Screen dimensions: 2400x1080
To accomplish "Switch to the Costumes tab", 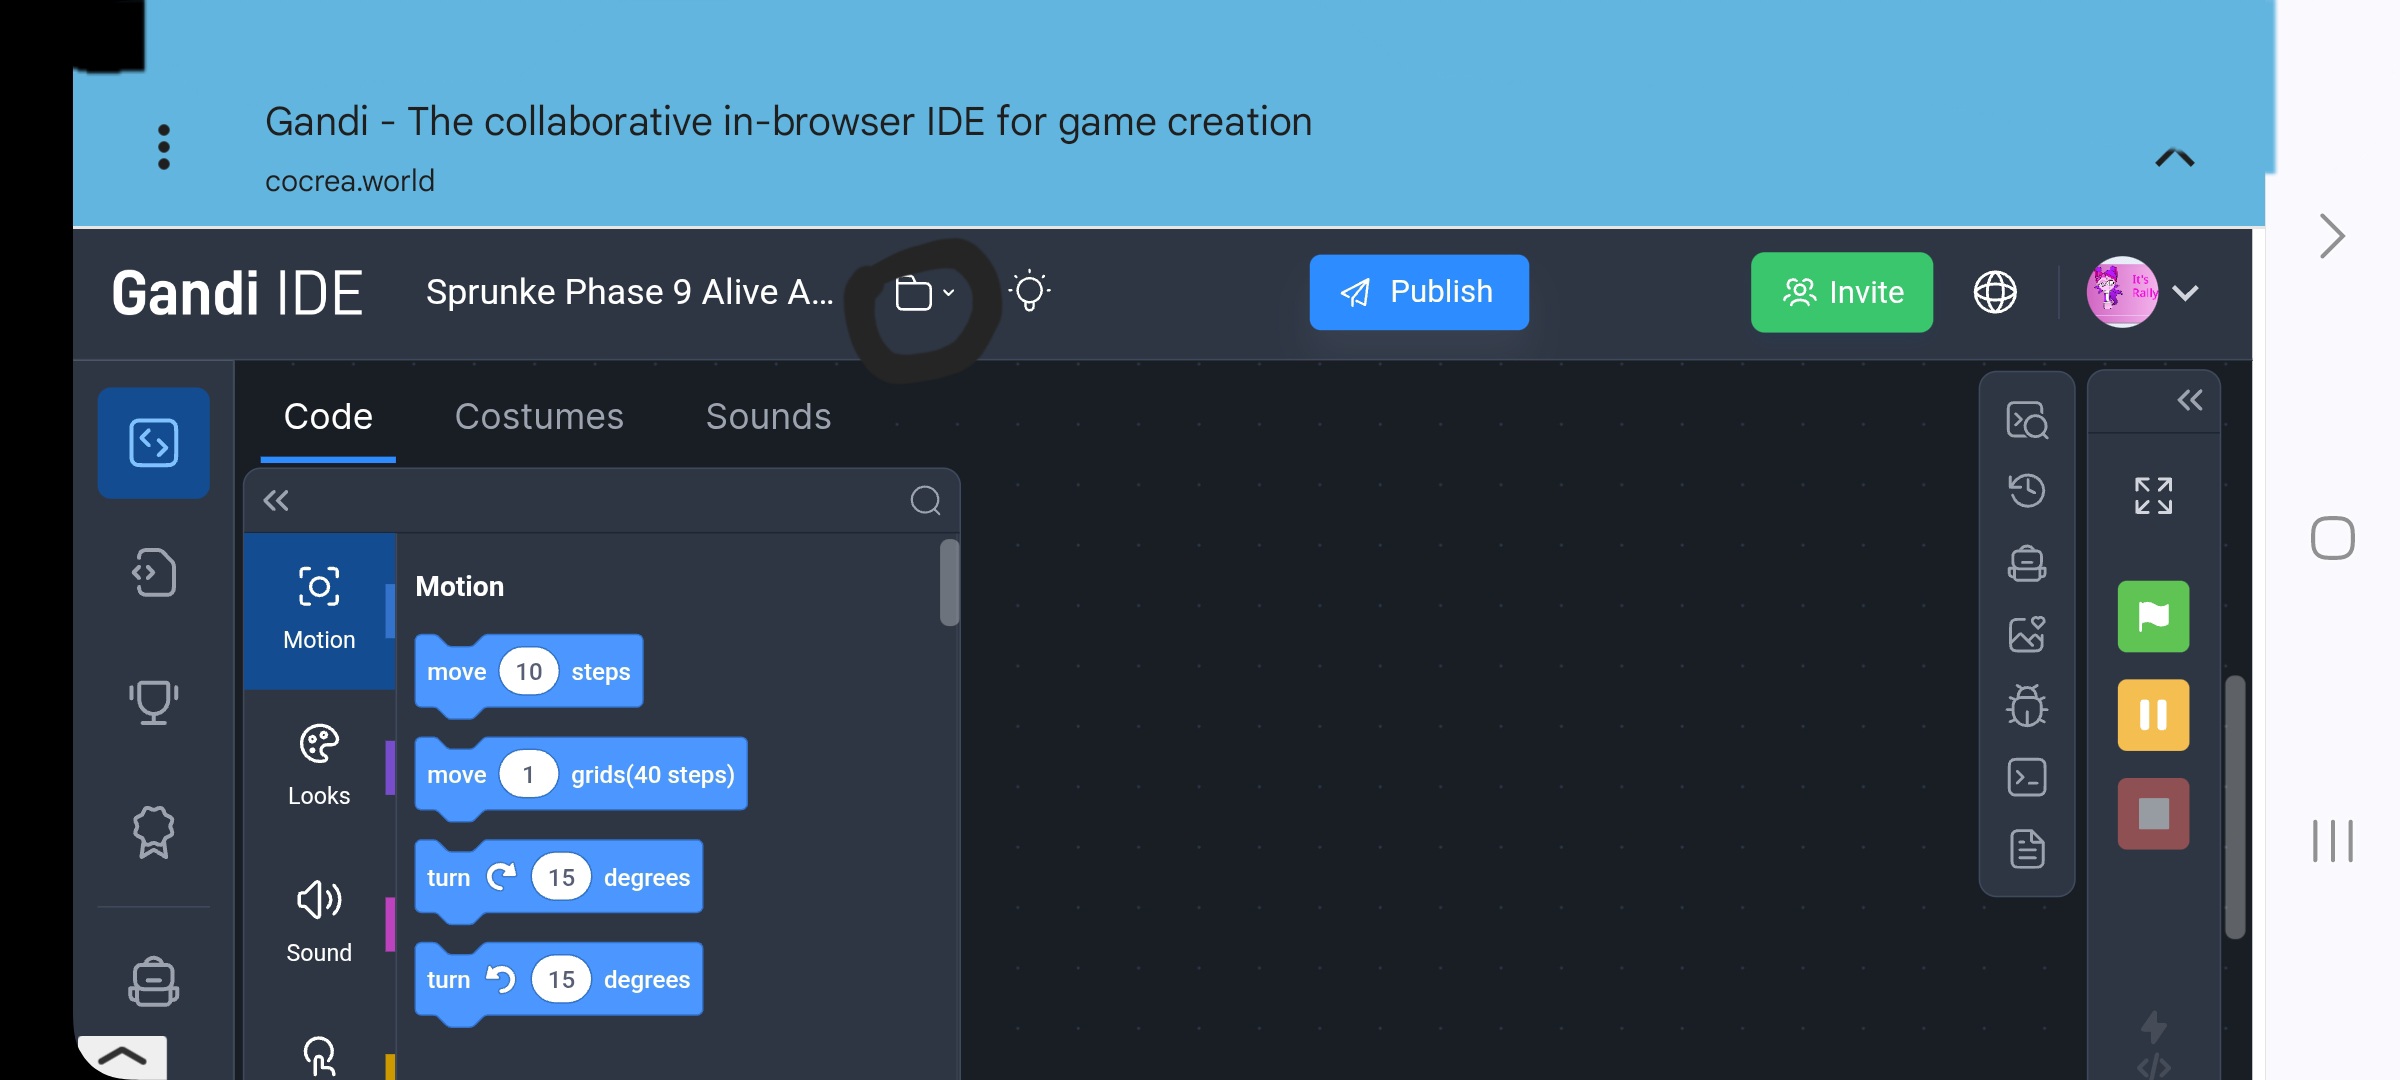I will coord(539,416).
